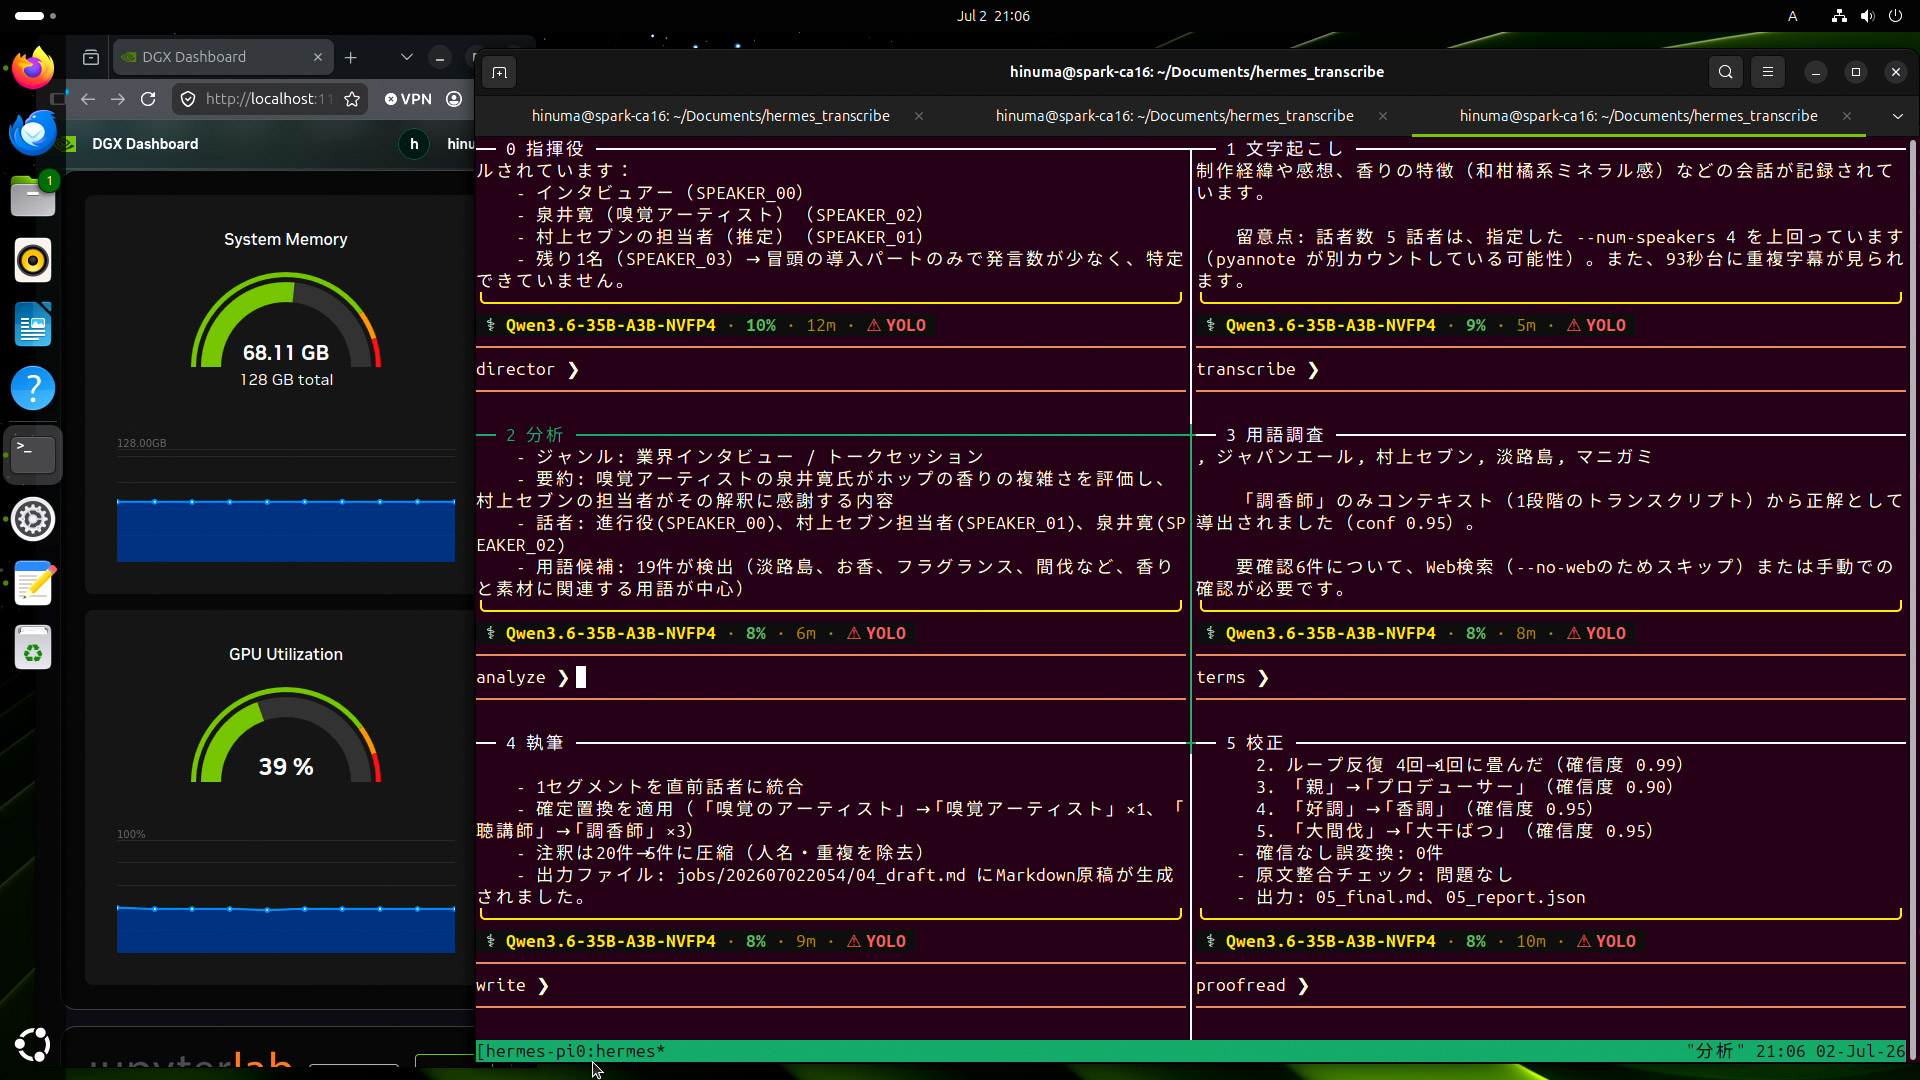Click the write prompt line

point(830,986)
